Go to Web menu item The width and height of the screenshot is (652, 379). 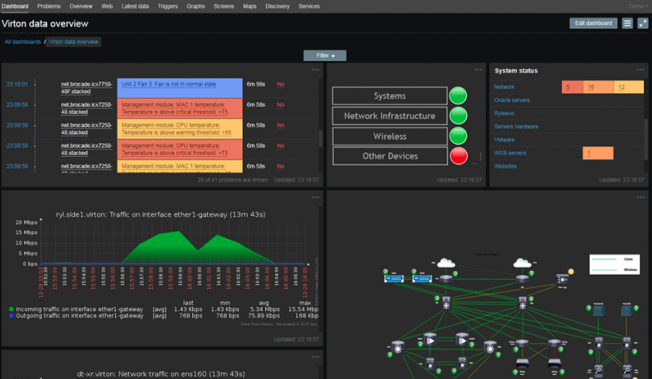tap(107, 6)
